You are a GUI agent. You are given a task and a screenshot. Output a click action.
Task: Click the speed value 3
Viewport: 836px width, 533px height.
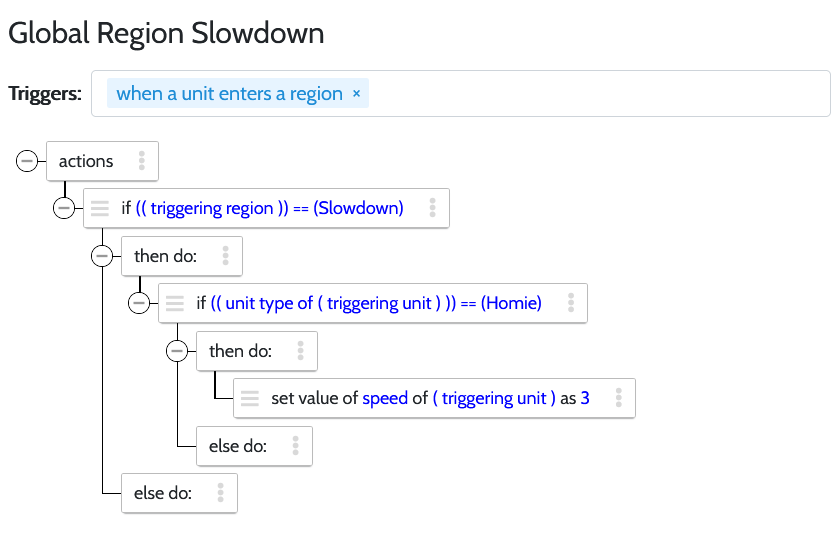point(585,398)
